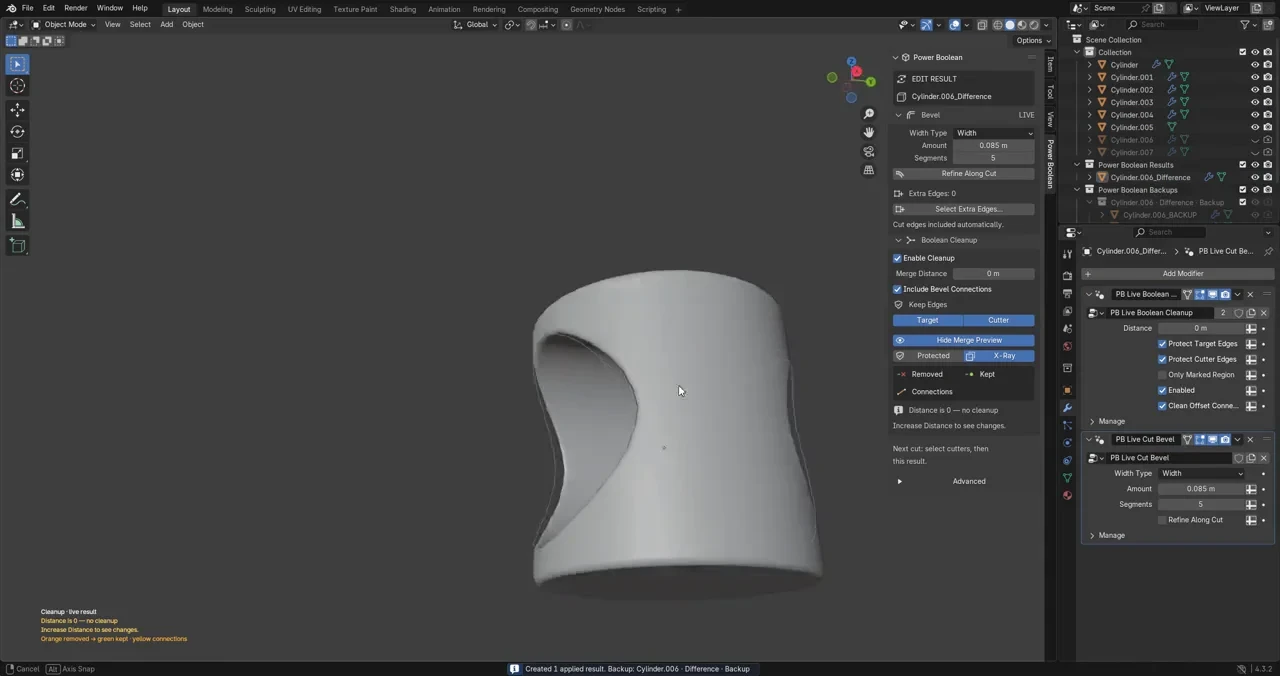
Task: Select the Measure tool
Action: [x=17, y=221]
